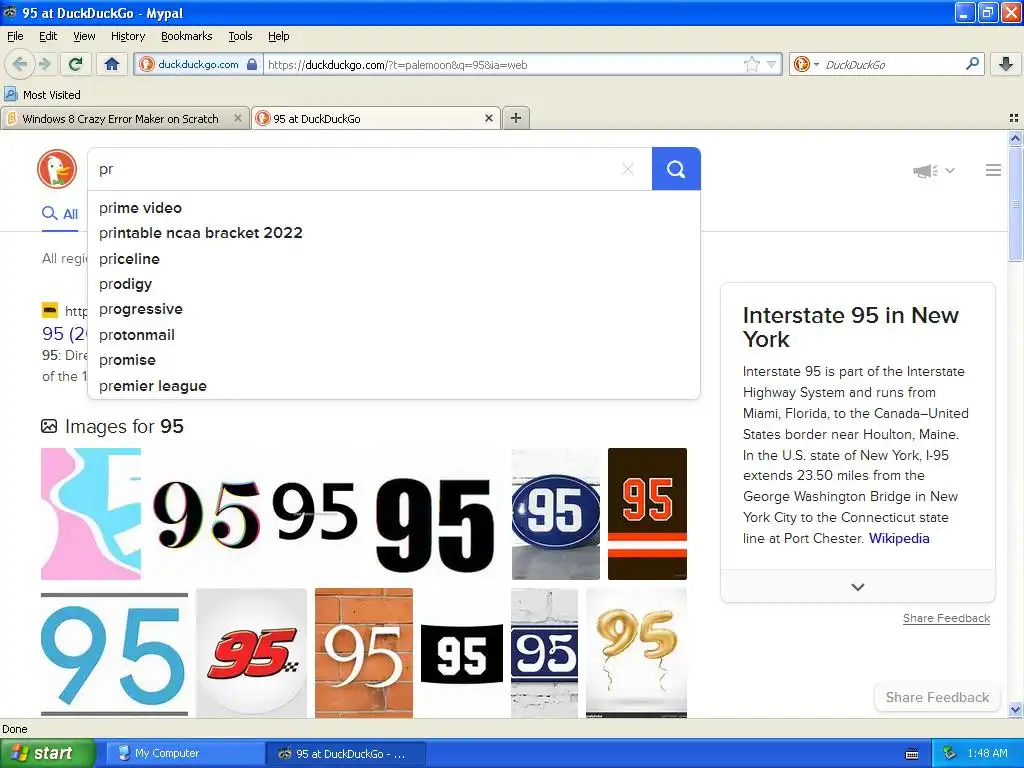The width and height of the screenshot is (1024, 768).
Task: Choose the 'prodigy' suggestion
Action: click(394, 284)
